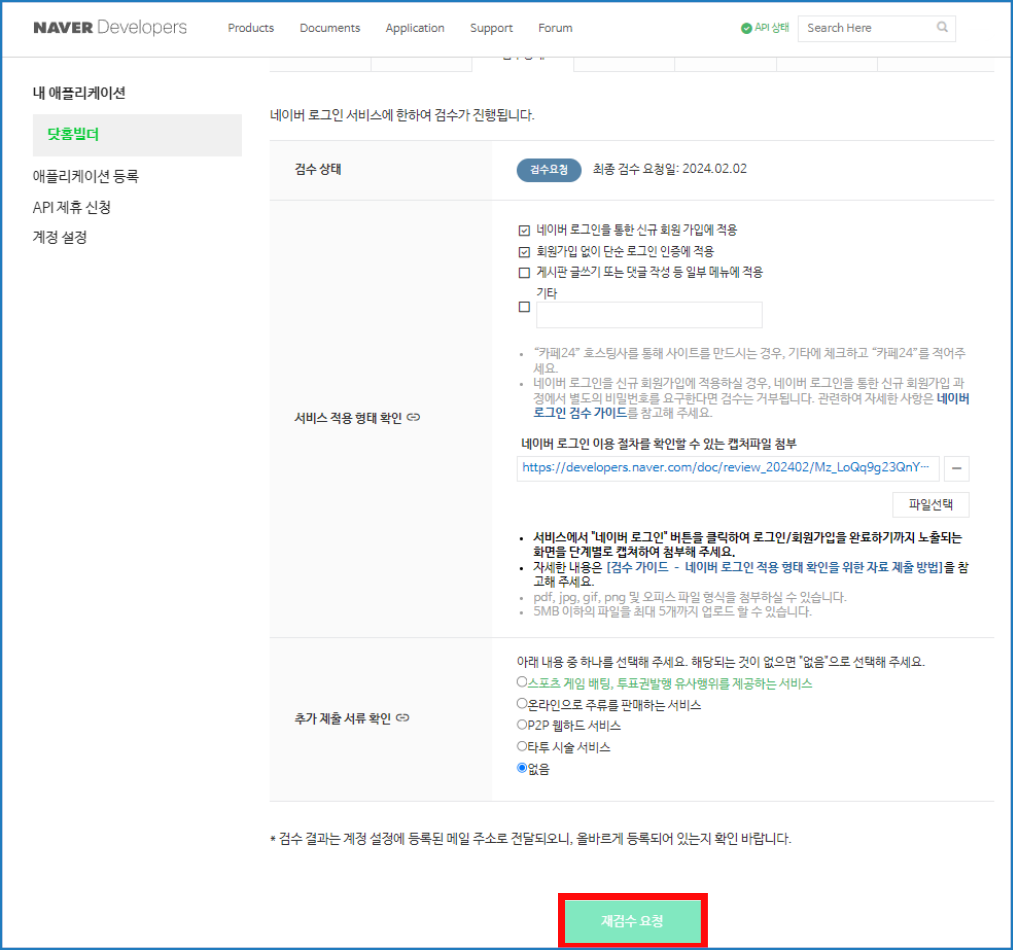Choose the 없음 radio option
1013x950 pixels.
(x=521, y=768)
